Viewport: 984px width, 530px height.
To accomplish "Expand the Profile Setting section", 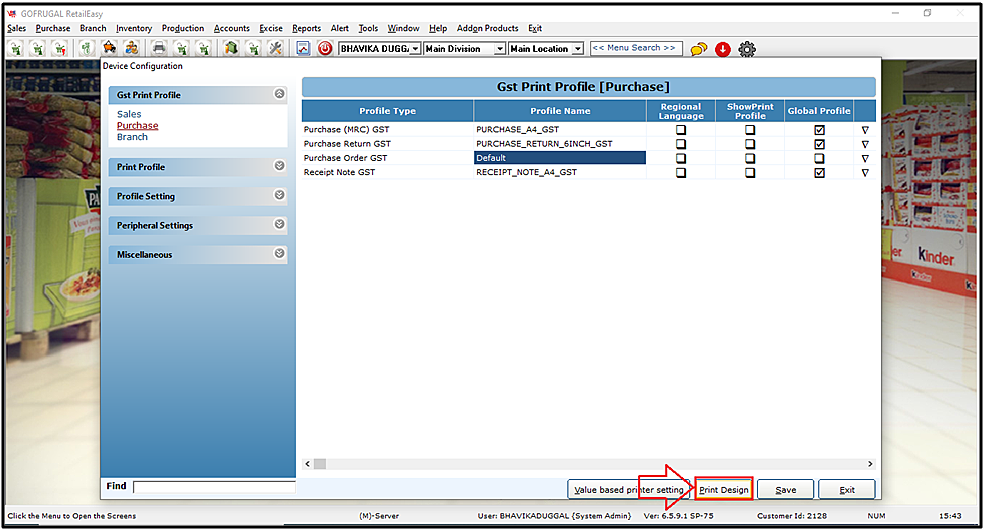I will pyautogui.click(x=279, y=195).
